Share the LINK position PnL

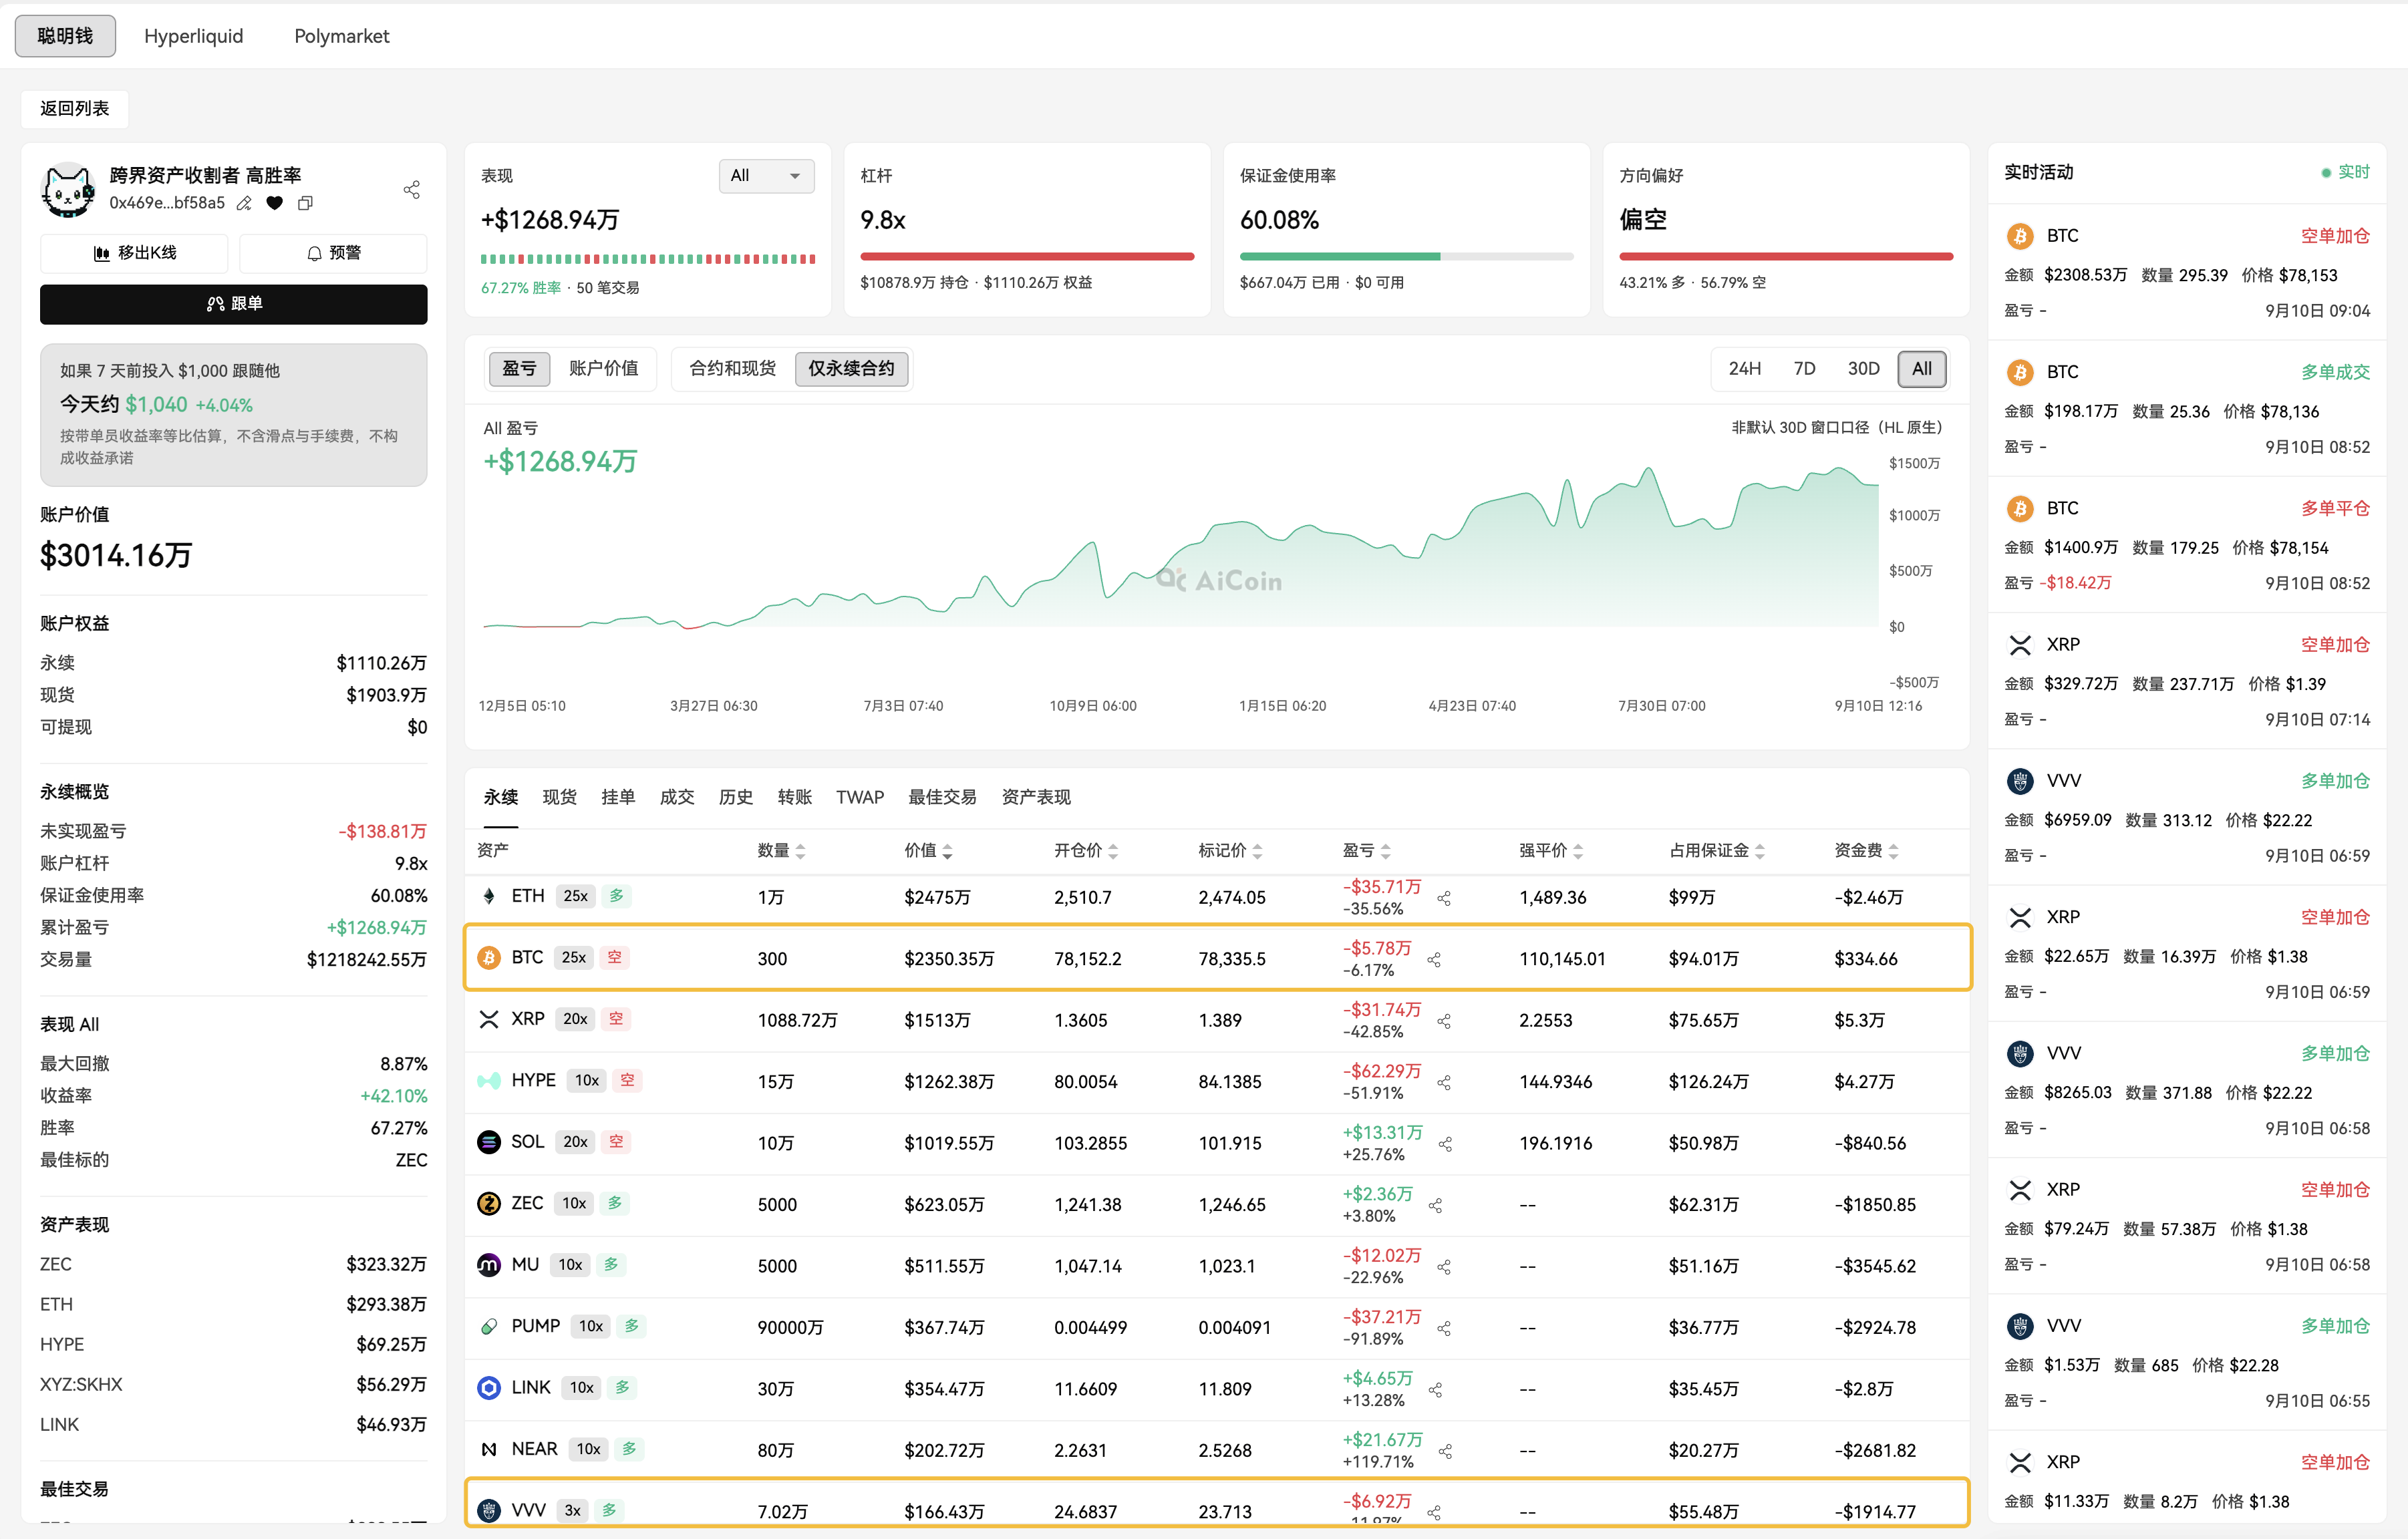coord(1435,1389)
